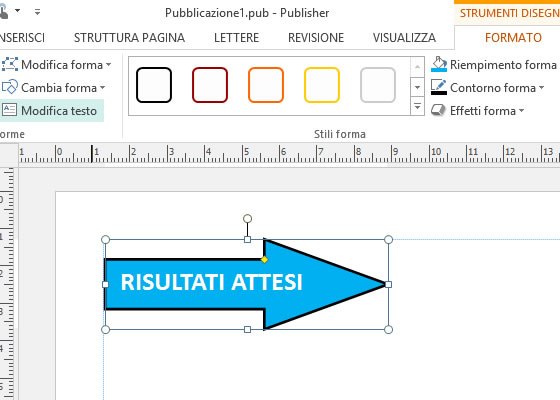560x400 pixels.
Task: Open the Cambia forma dropdown arrow
Action: pos(103,88)
